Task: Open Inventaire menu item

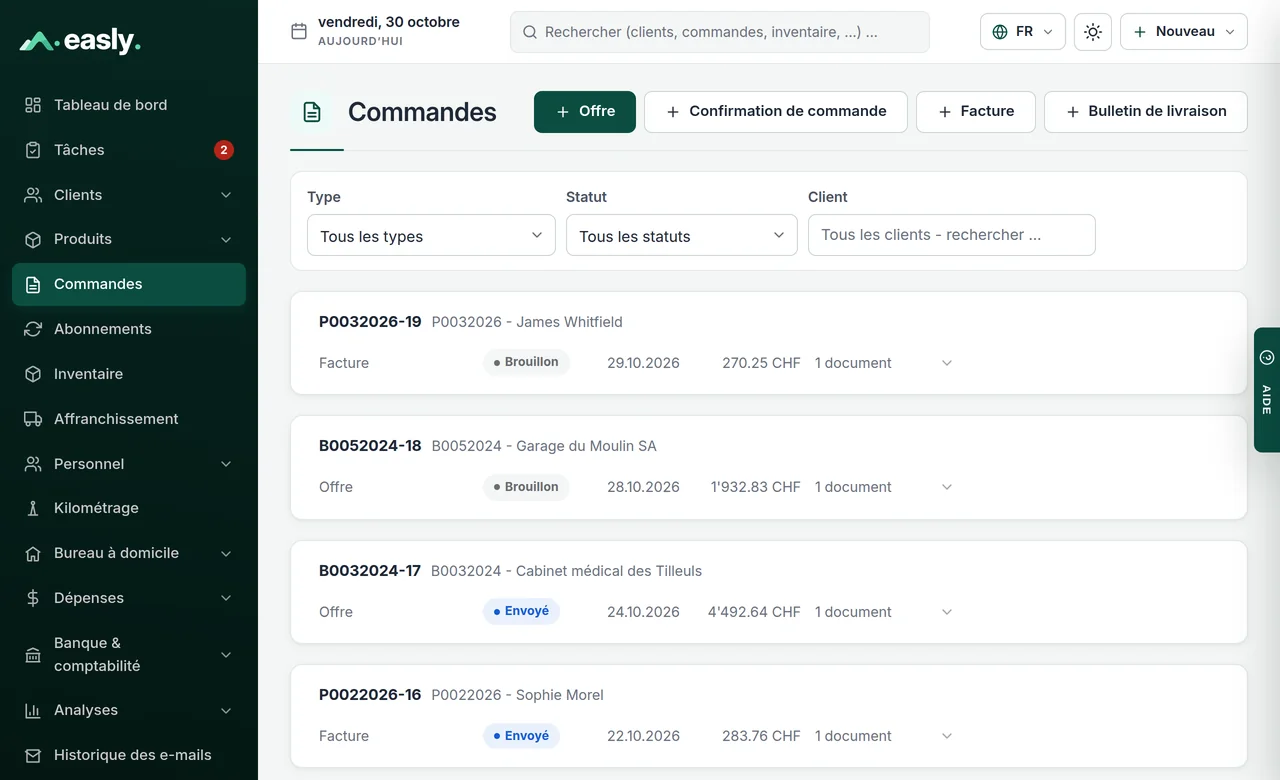Action: [x=129, y=374]
